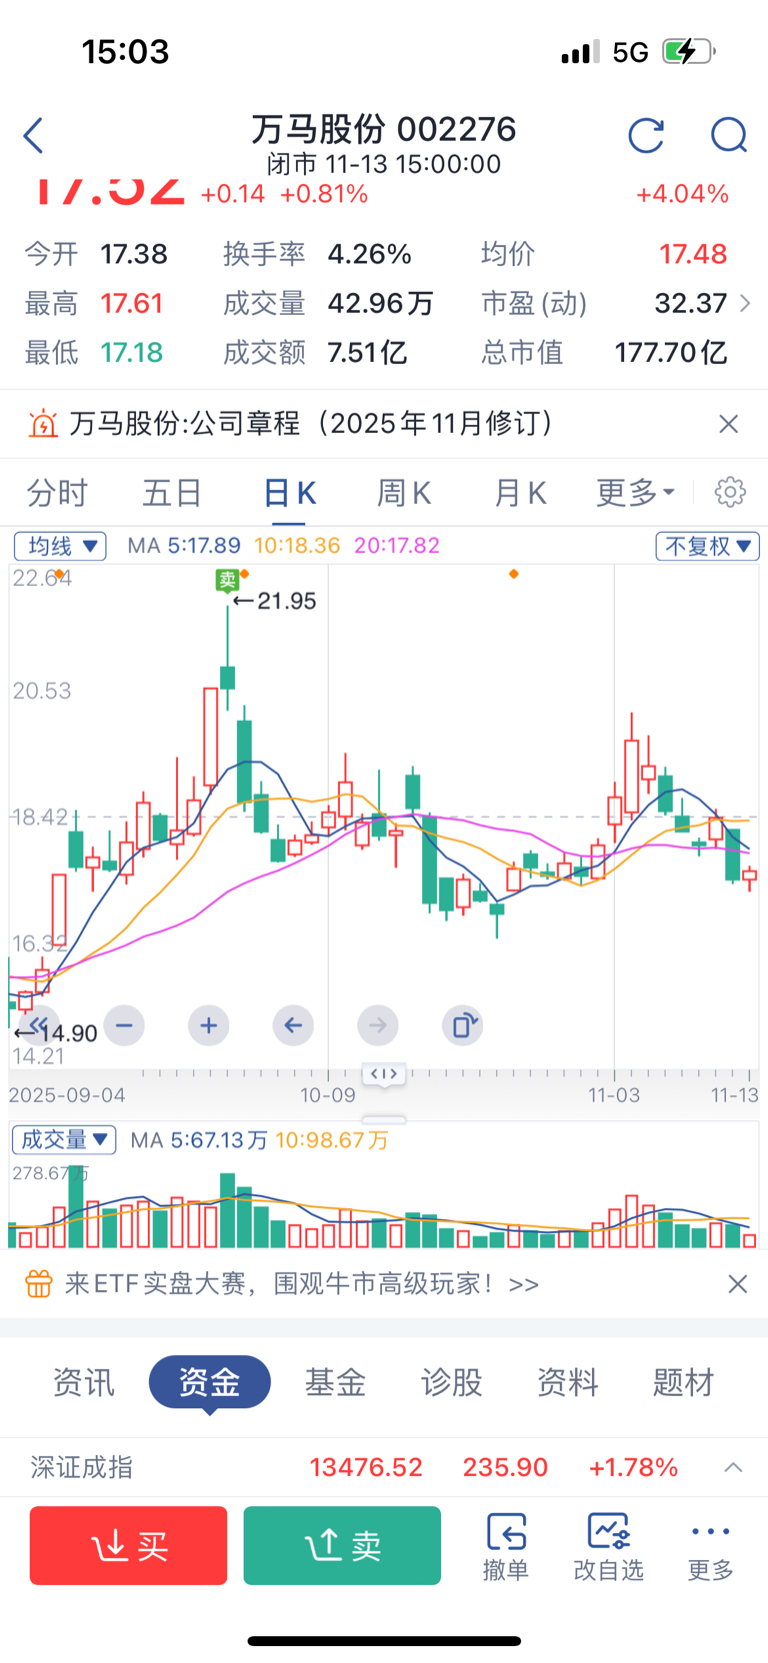This screenshot has height=1663, width=768.
Task: Tap the alert bell announcement icon
Action: 43,424
